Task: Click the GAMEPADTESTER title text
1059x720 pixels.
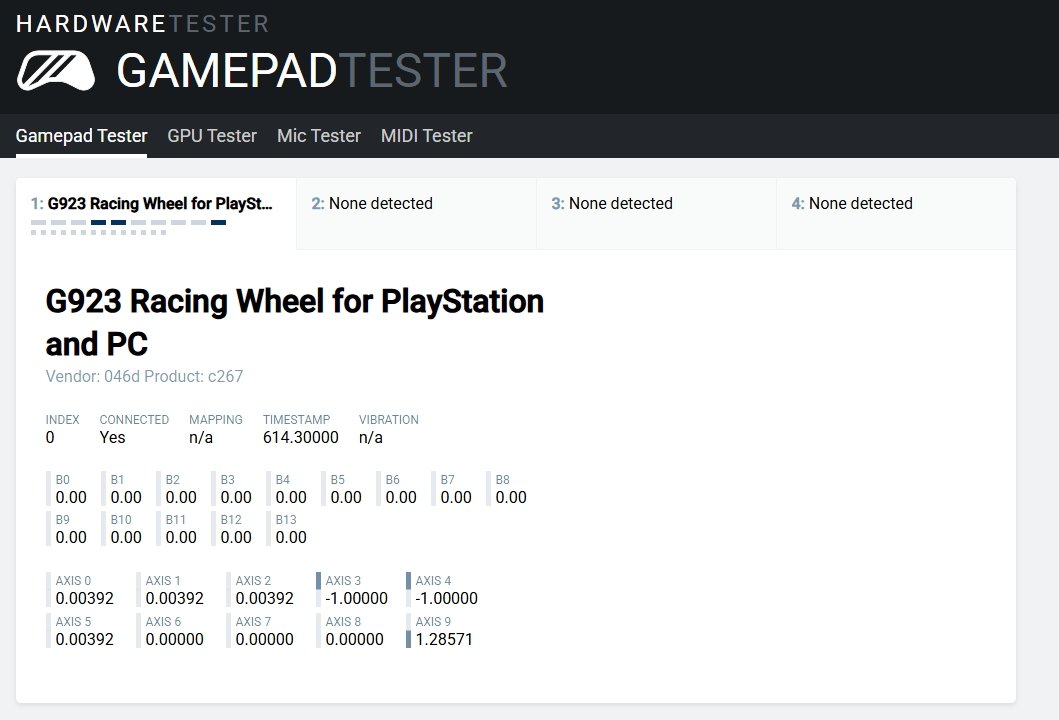Action: click(x=311, y=72)
